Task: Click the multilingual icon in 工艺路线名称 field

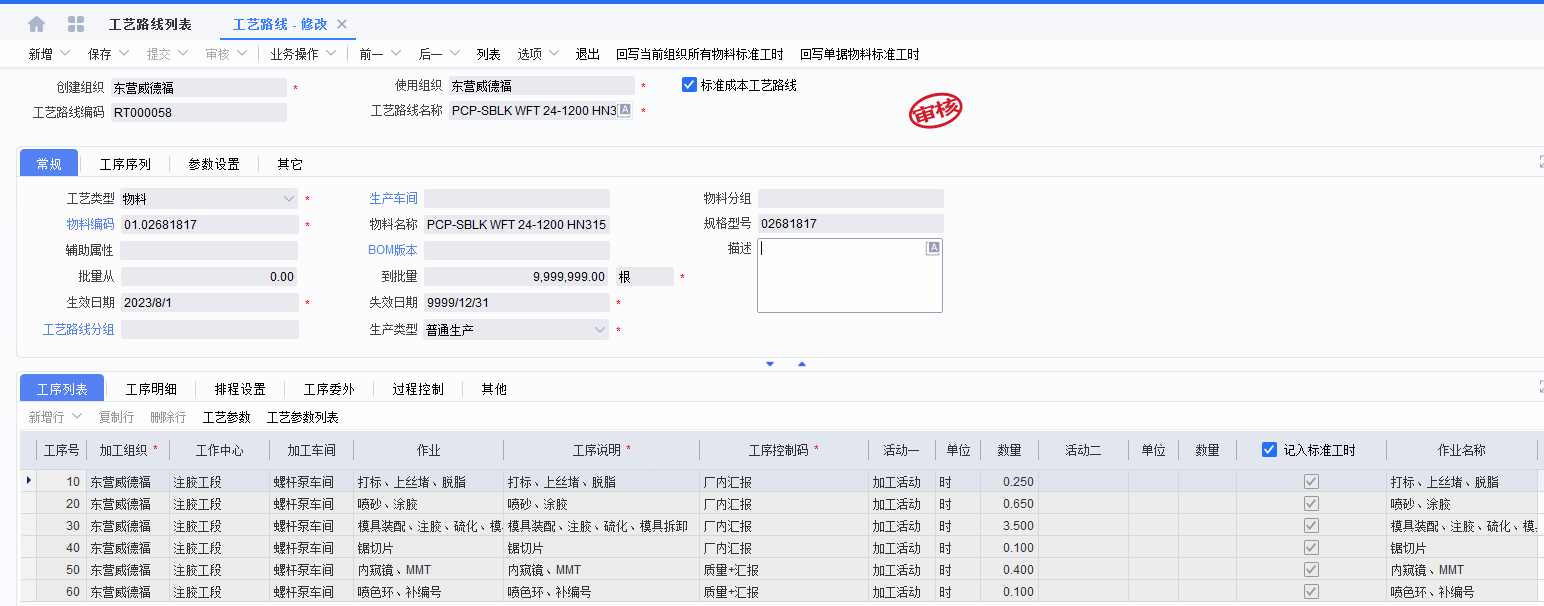Action: (624, 110)
